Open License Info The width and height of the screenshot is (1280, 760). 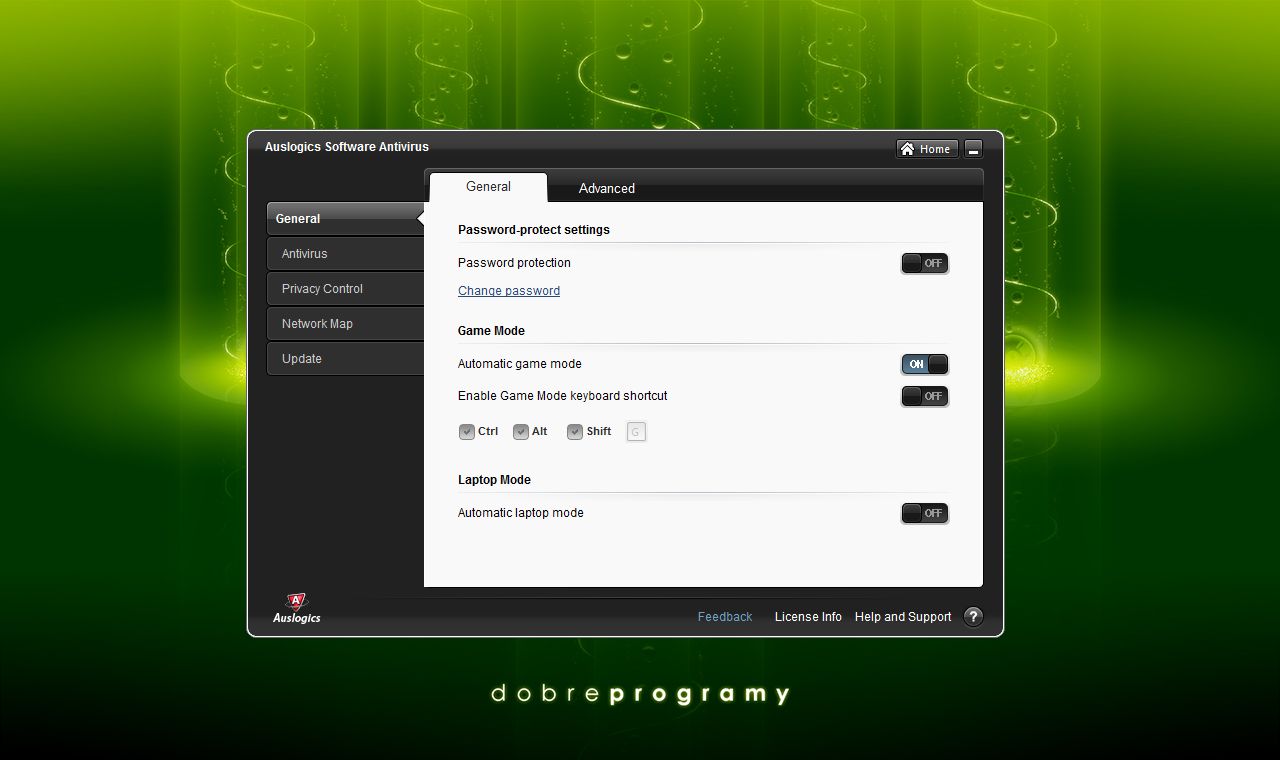pyautogui.click(x=808, y=617)
